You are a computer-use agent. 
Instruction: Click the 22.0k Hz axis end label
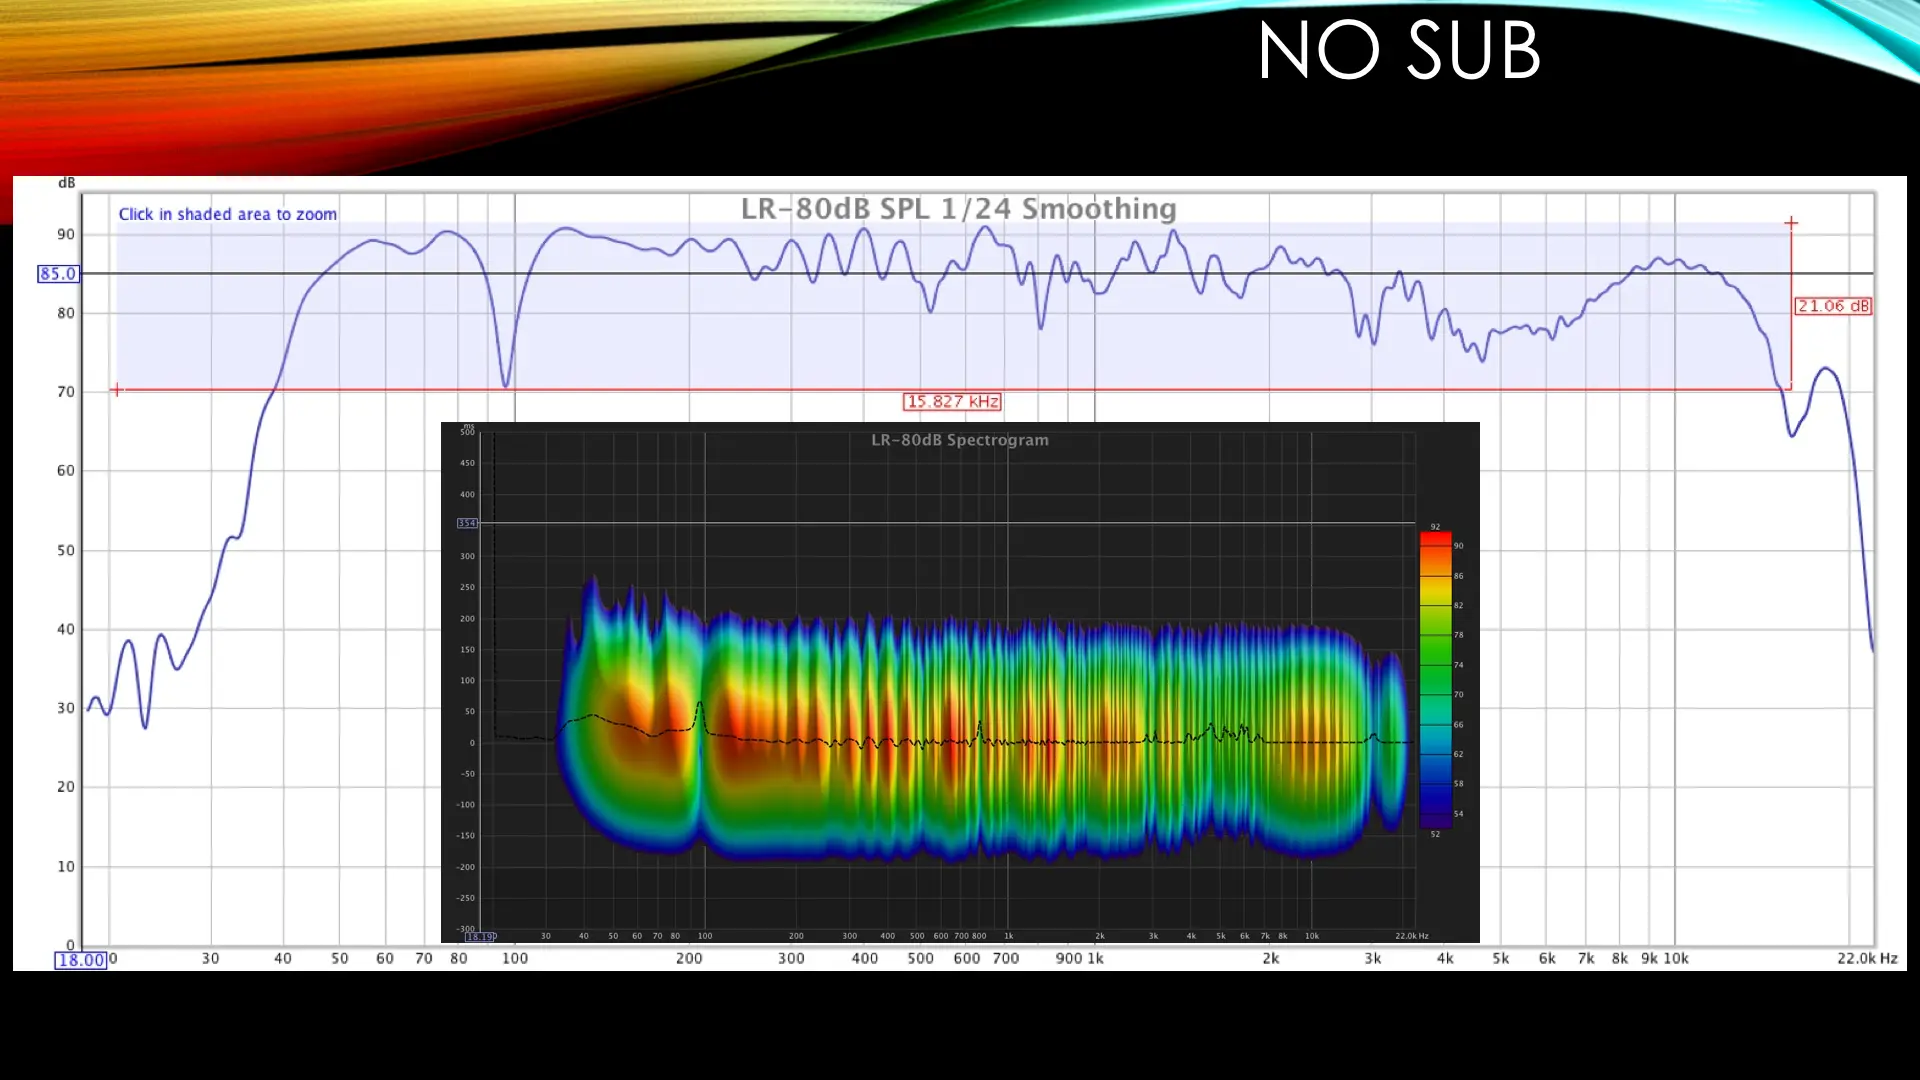pyautogui.click(x=1866, y=958)
